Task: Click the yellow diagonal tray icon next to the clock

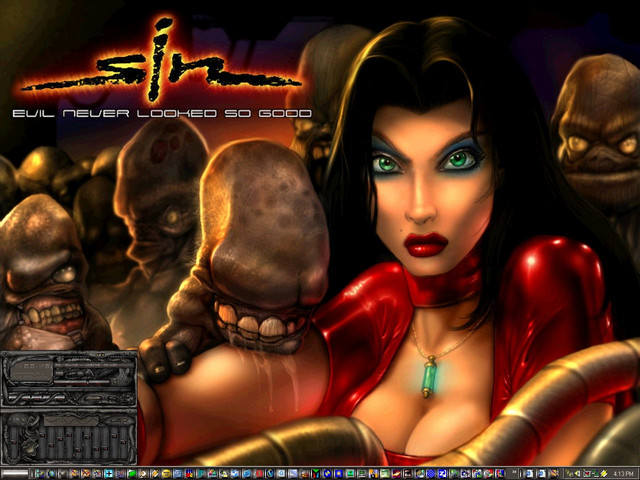Action: 604,474
